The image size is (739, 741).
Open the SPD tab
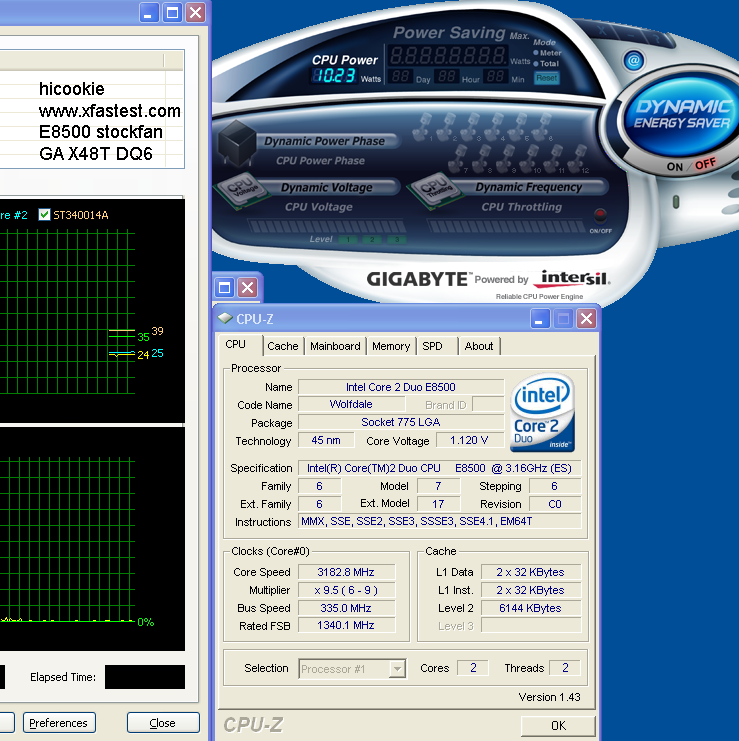(432, 346)
